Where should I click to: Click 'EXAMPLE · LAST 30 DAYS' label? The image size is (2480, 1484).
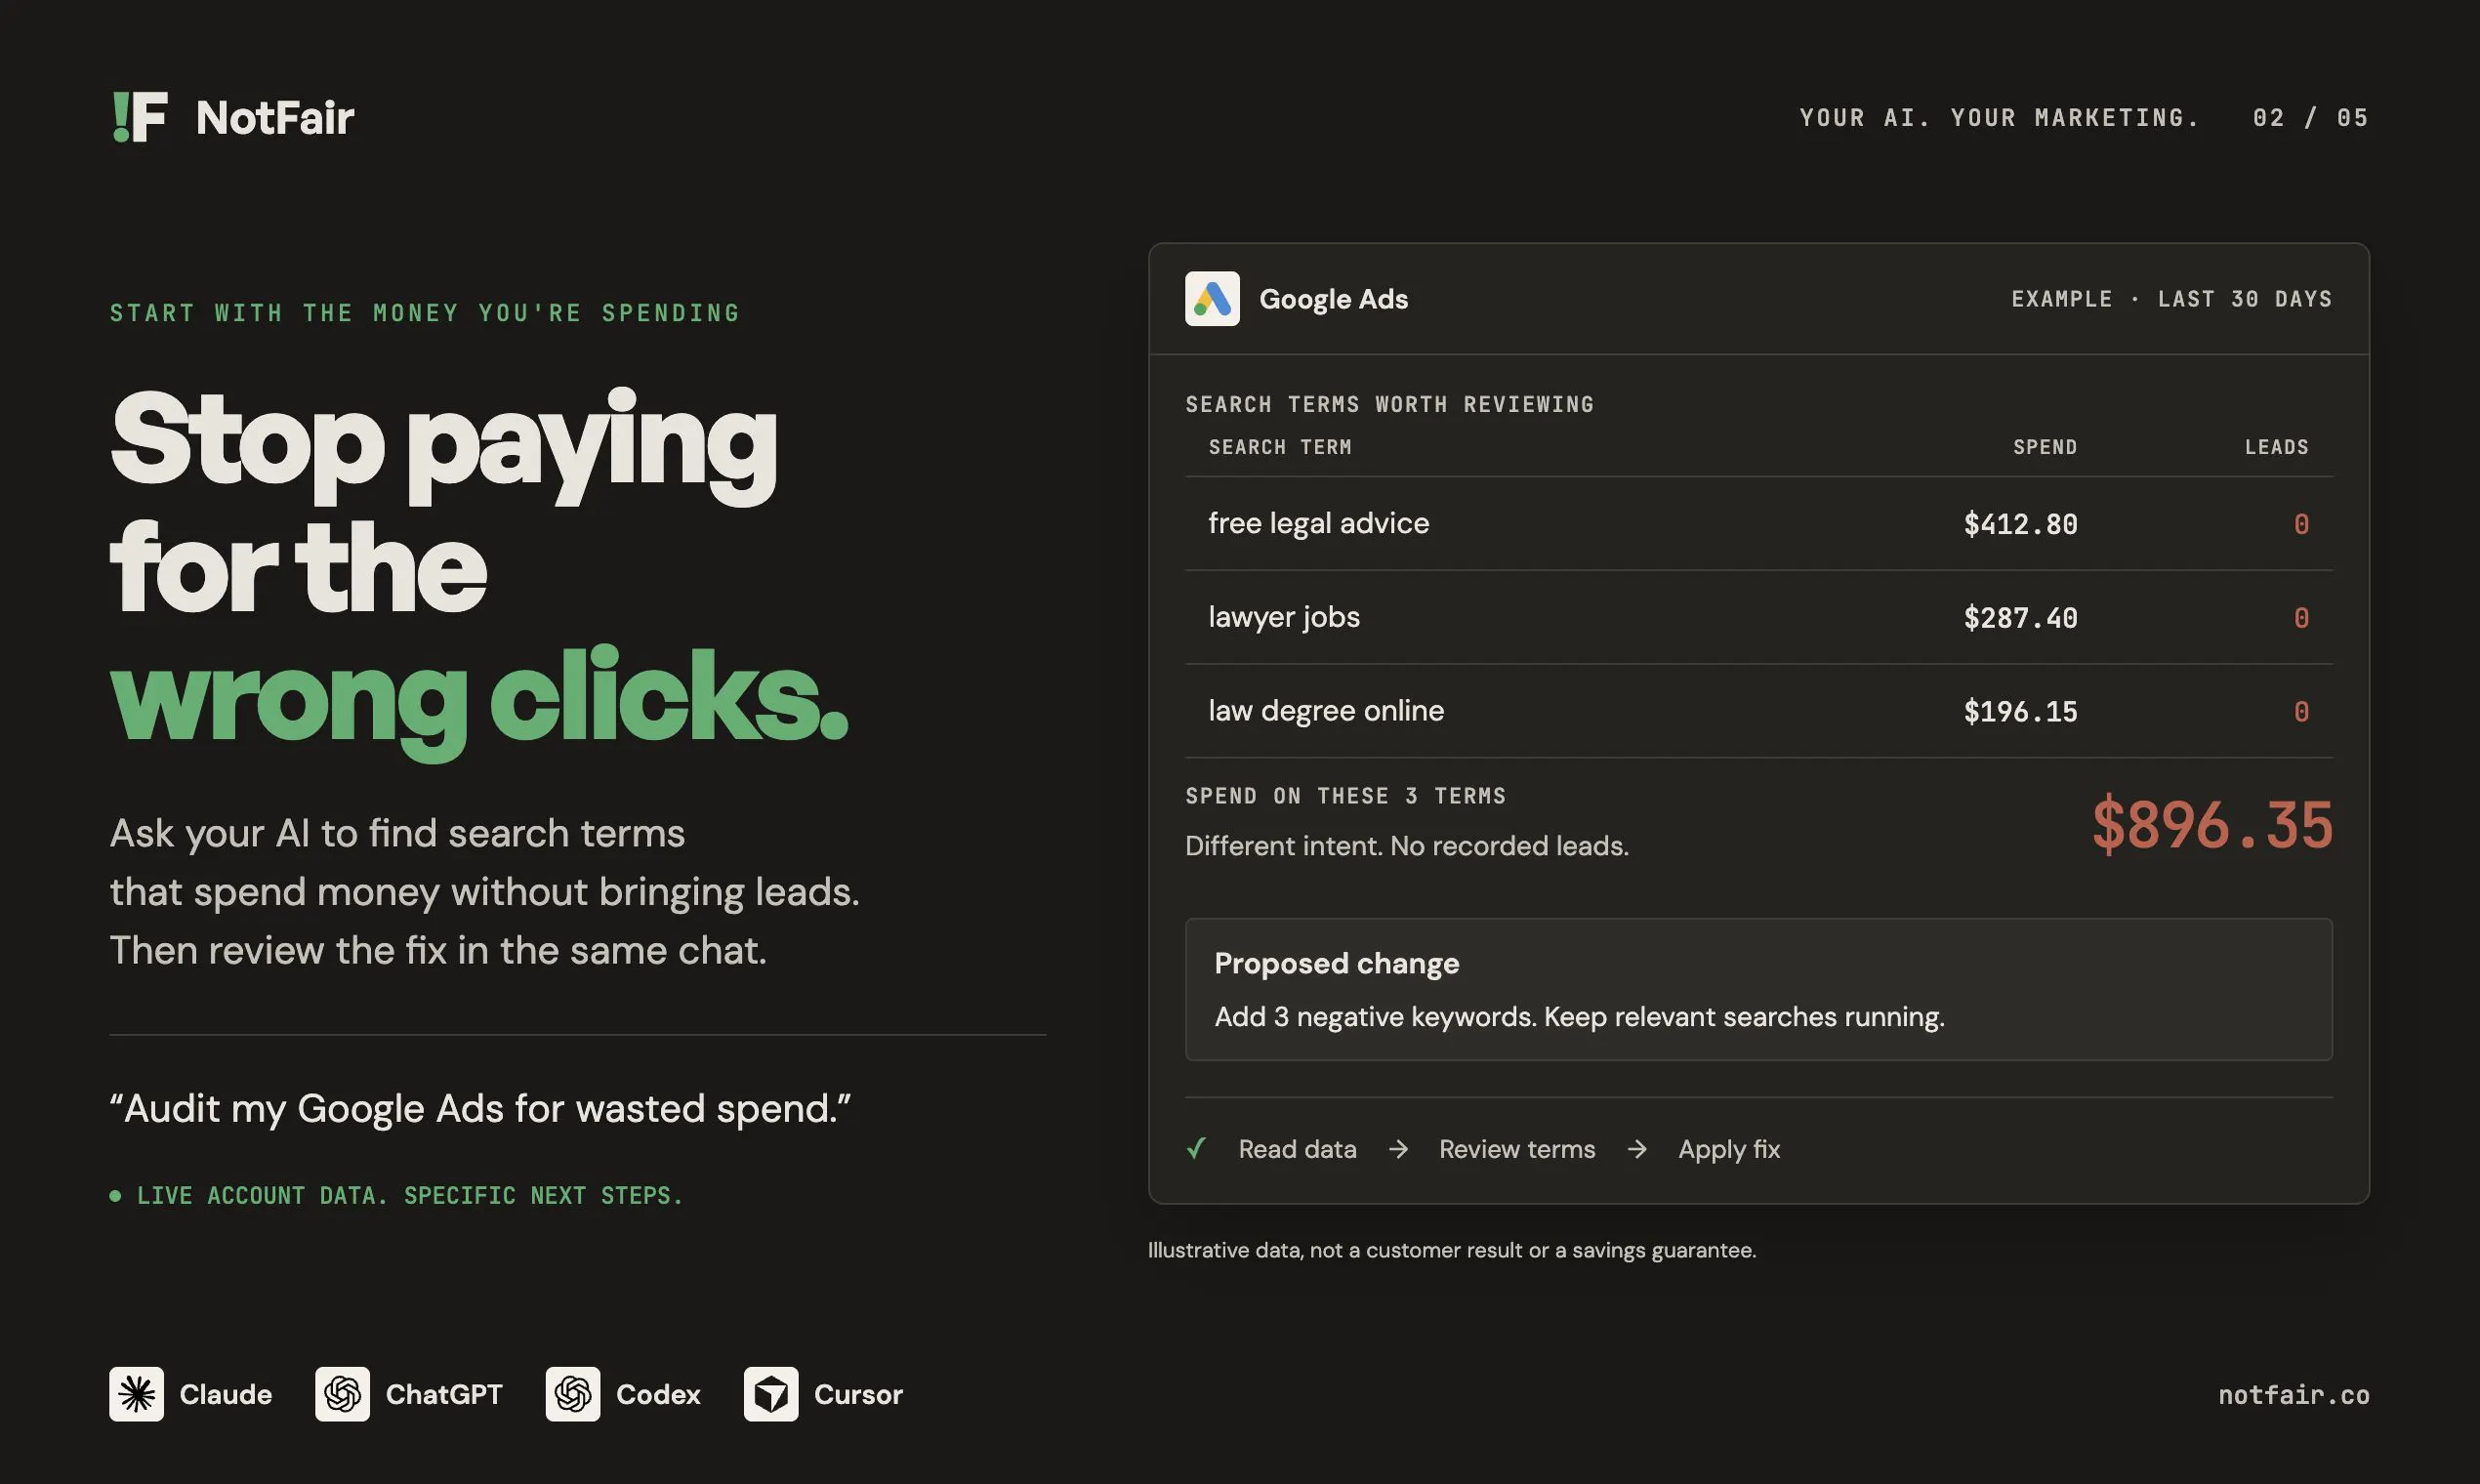tap(2172, 299)
